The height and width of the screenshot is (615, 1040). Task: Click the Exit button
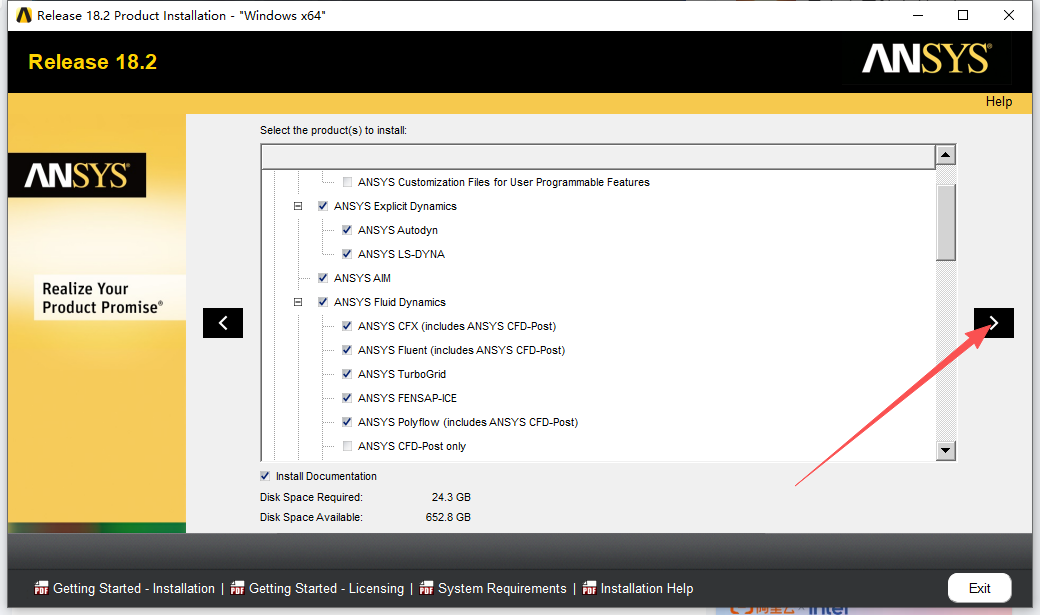[979, 588]
